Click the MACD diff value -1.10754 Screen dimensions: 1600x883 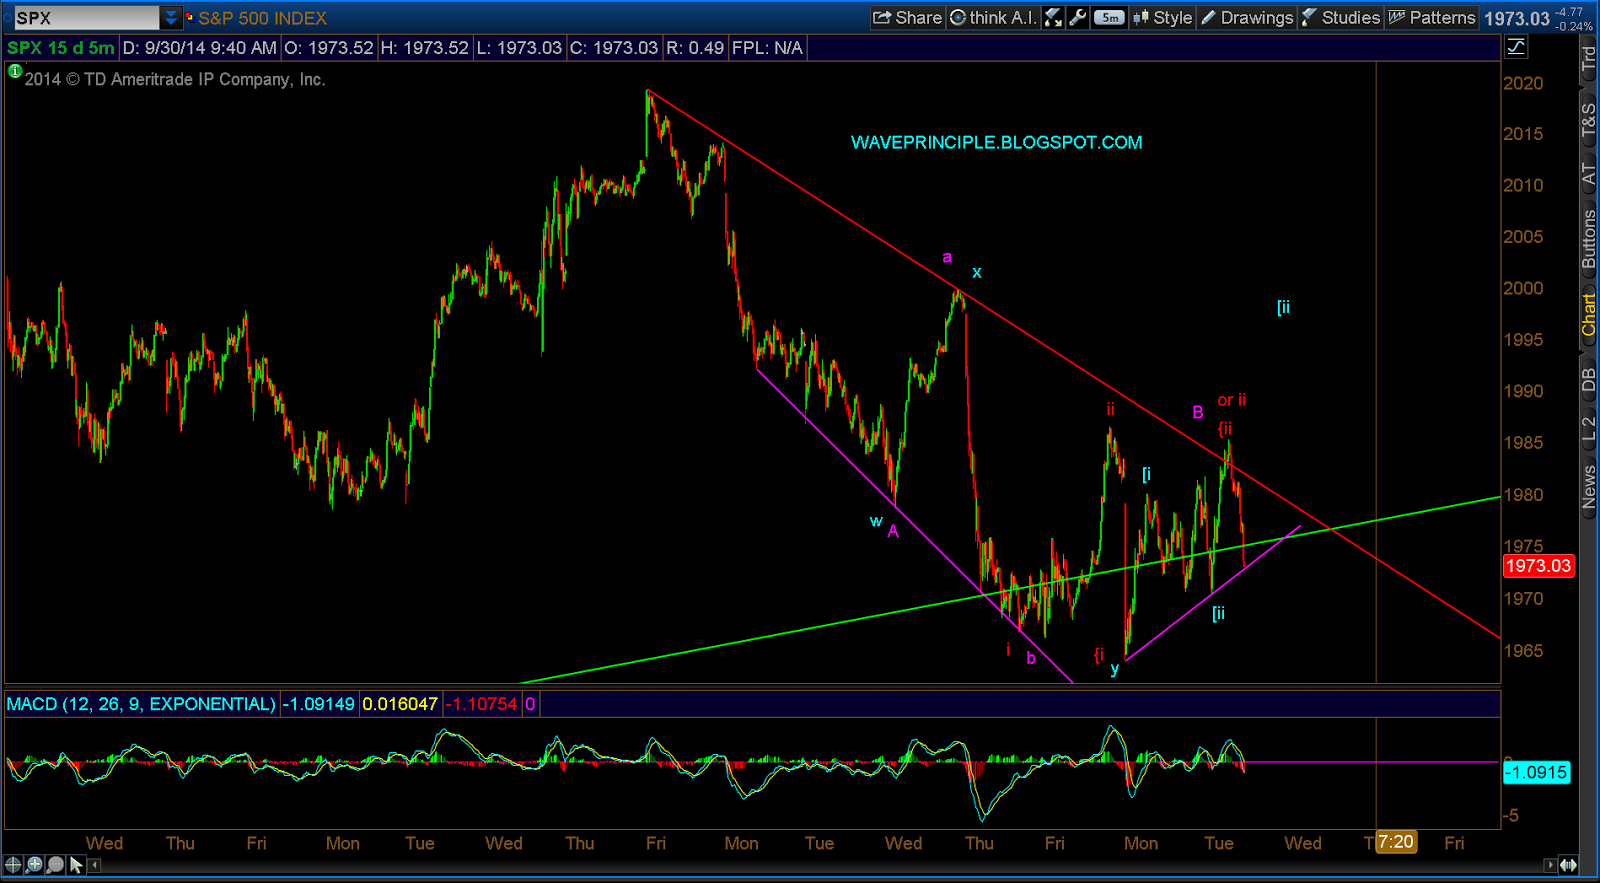pyautogui.click(x=481, y=704)
